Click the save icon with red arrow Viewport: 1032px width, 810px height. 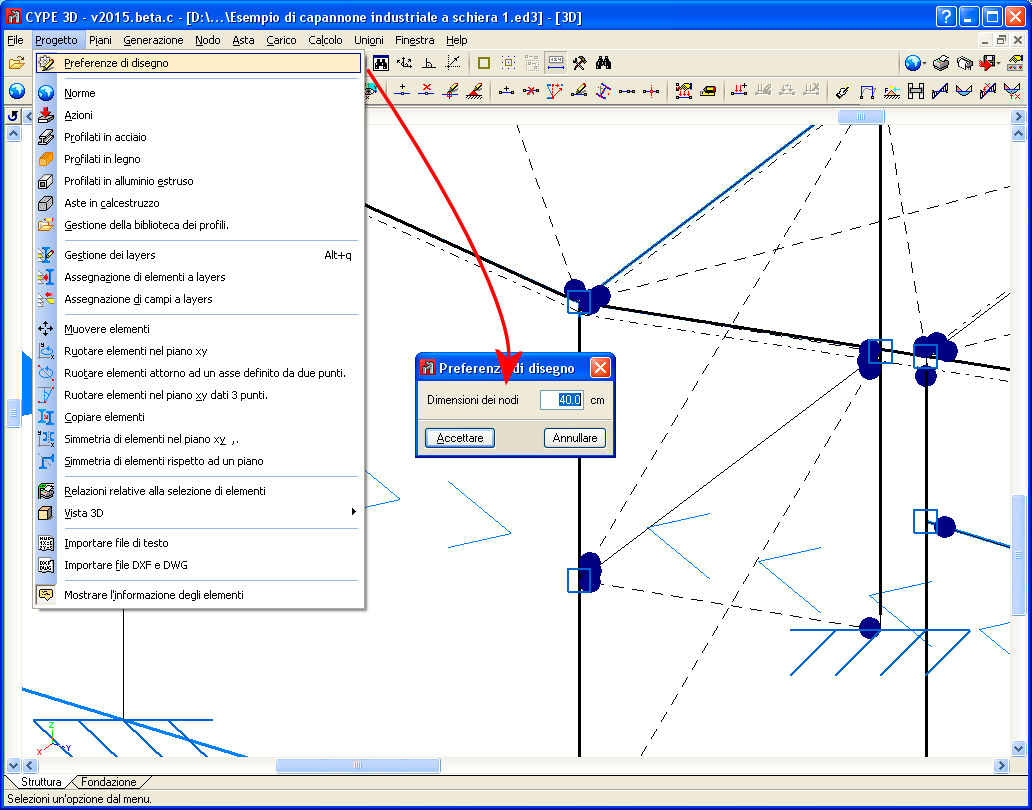point(986,63)
